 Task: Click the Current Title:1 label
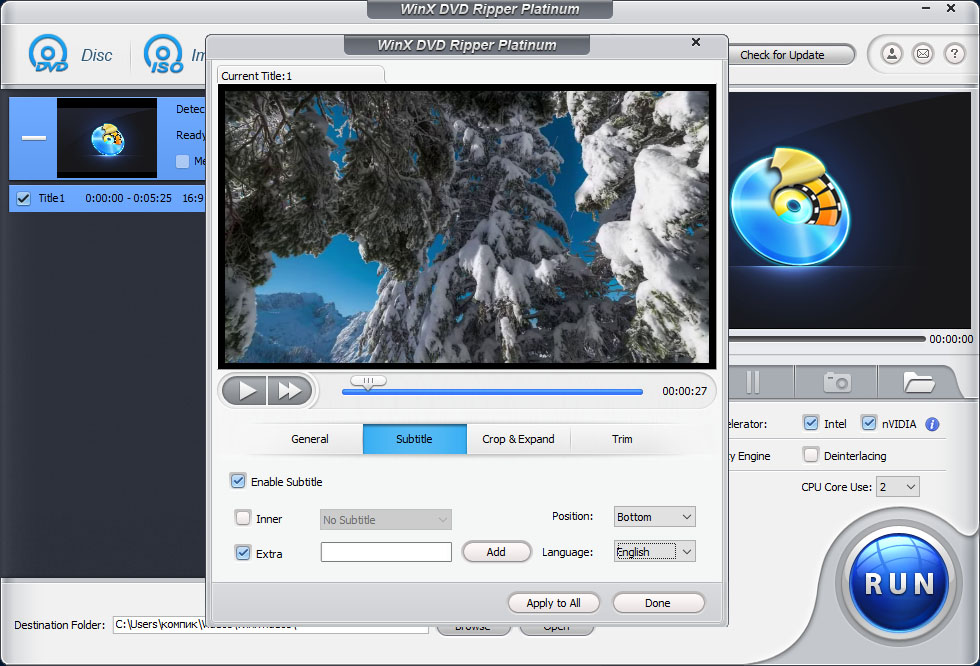click(256, 76)
